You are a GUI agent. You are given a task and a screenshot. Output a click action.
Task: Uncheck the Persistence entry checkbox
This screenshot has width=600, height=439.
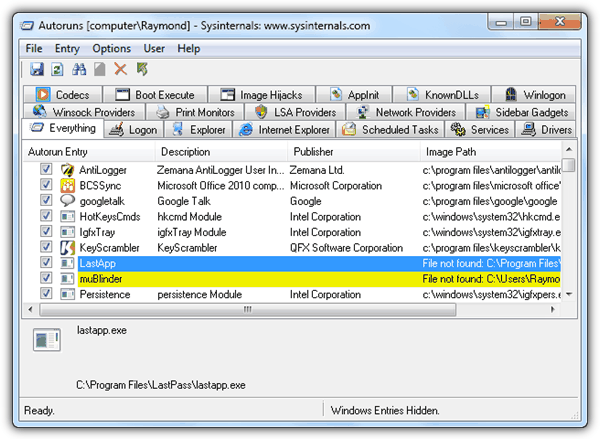point(46,293)
